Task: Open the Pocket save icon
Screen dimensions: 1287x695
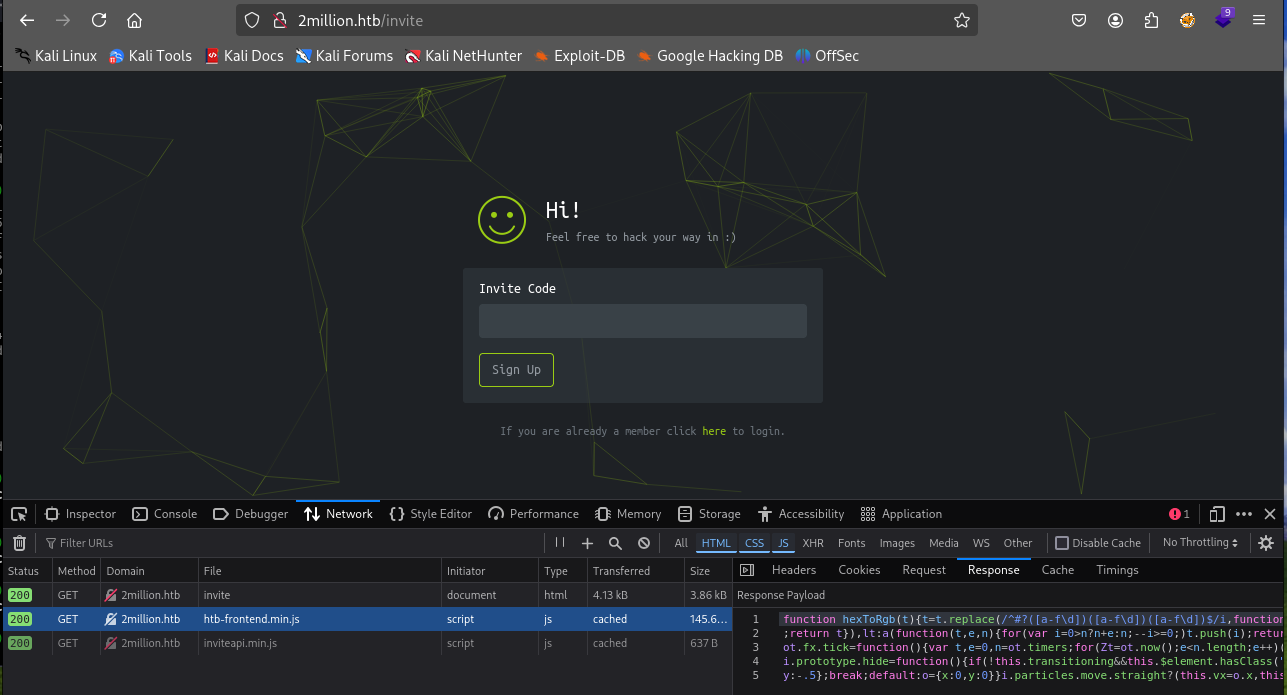Action: click(x=1079, y=20)
